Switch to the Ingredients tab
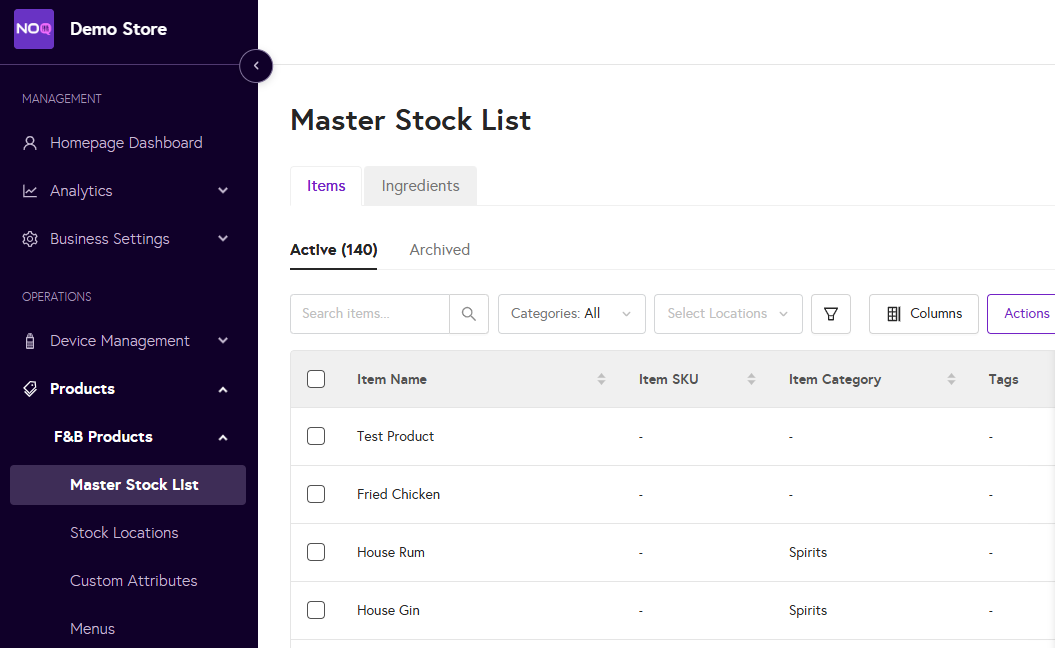 click(420, 186)
